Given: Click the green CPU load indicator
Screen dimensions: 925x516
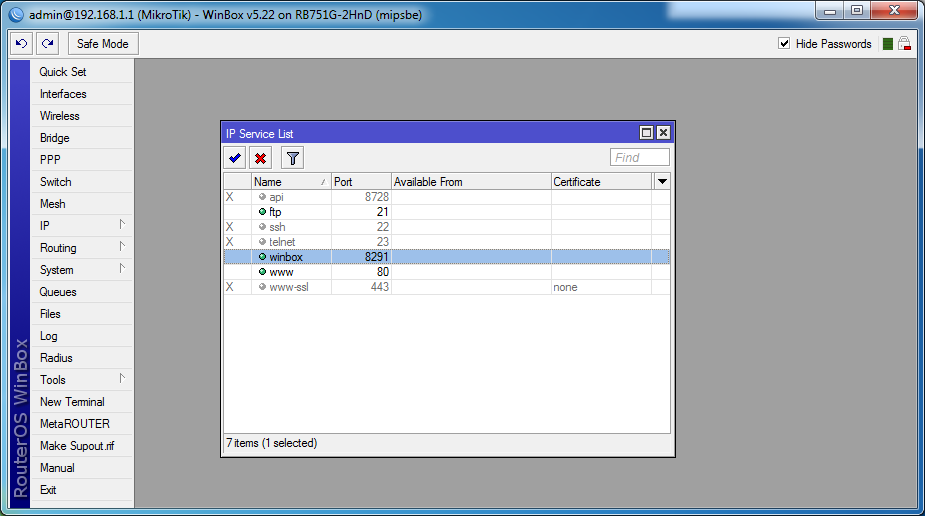Looking at the screenshot, I should [x=887, y=44].
